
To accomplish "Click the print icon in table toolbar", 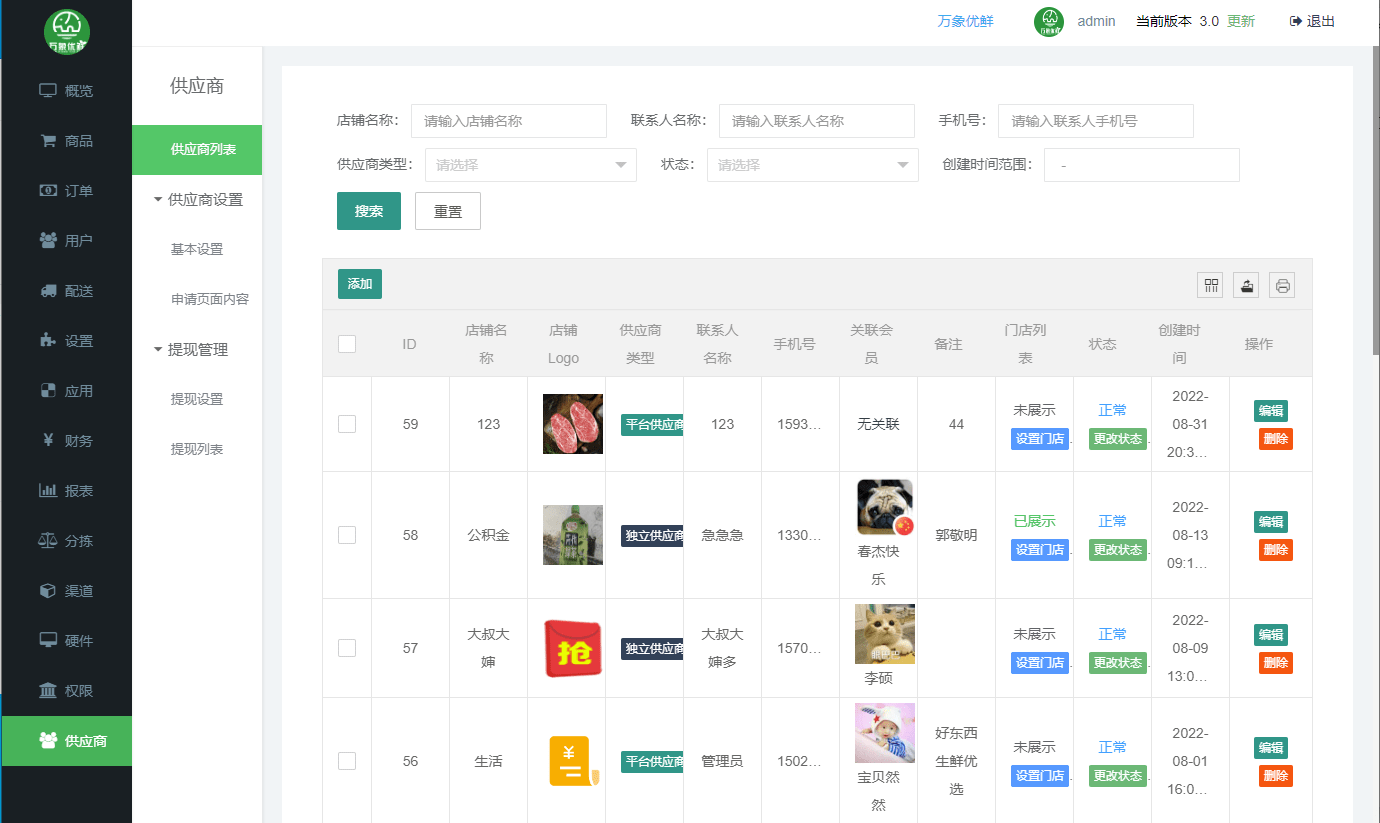I will click(x=1282, y=285).
